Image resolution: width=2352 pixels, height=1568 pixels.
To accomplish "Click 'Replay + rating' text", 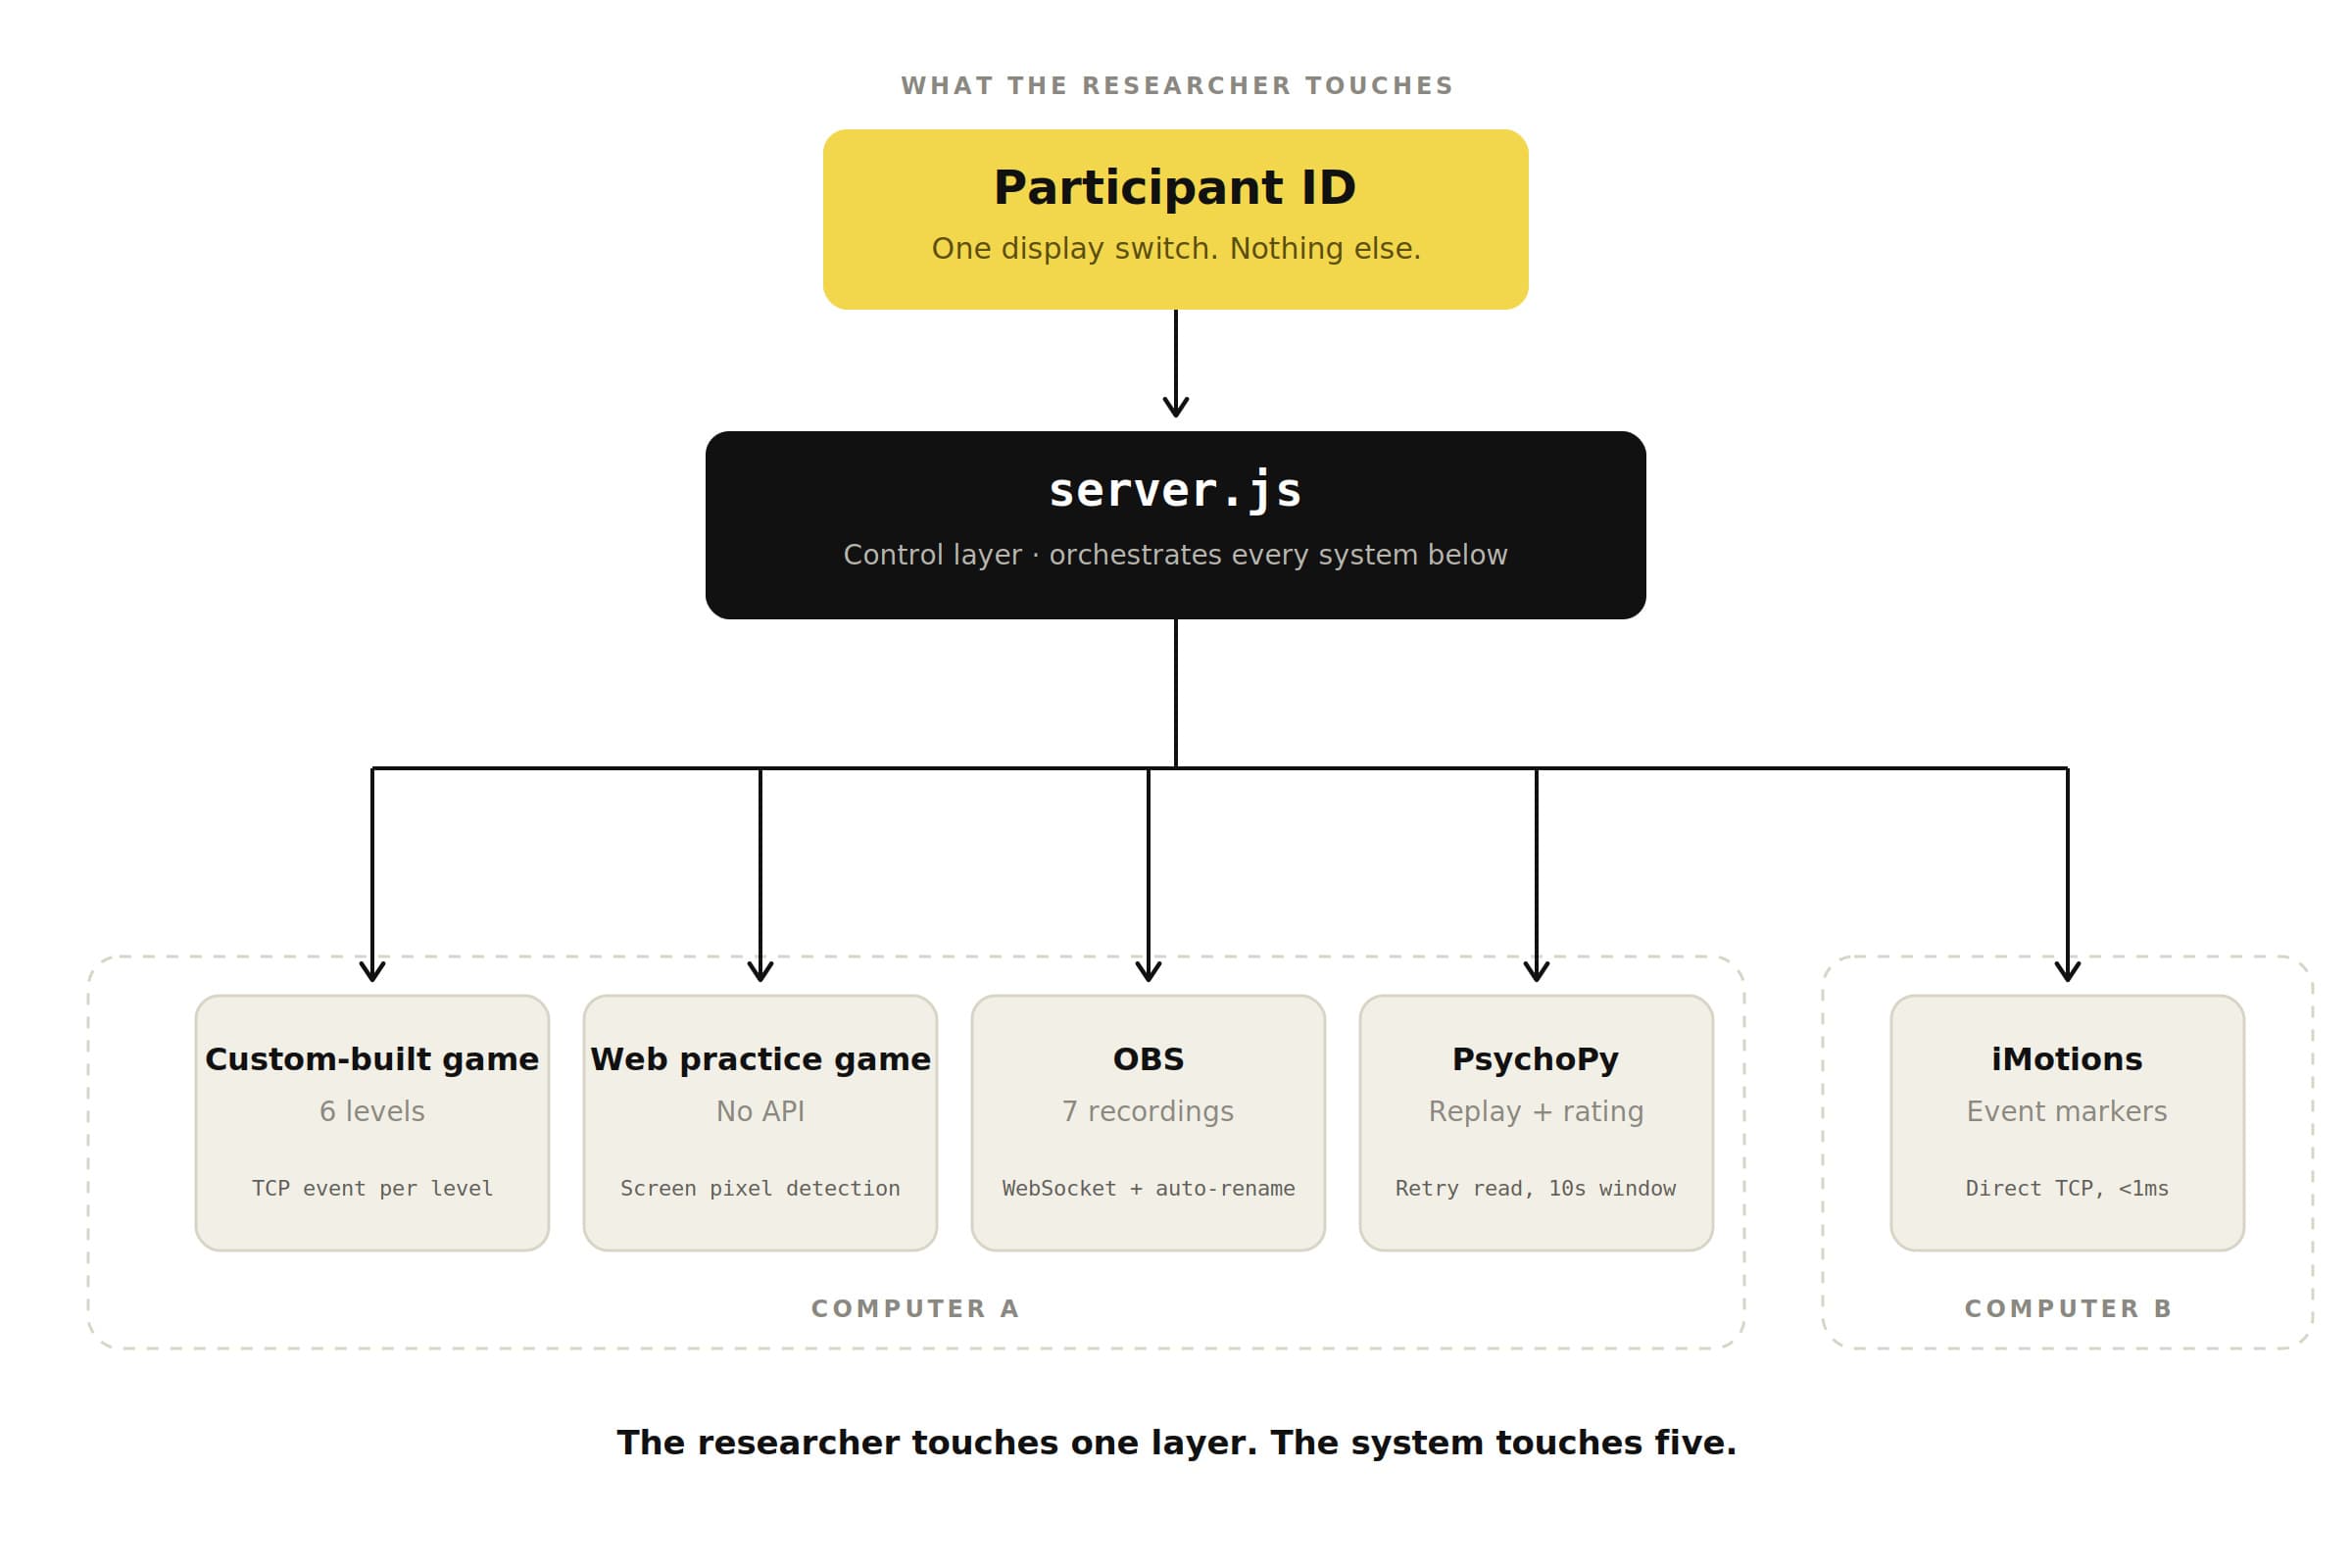I will click(x=1536, y=1111).
